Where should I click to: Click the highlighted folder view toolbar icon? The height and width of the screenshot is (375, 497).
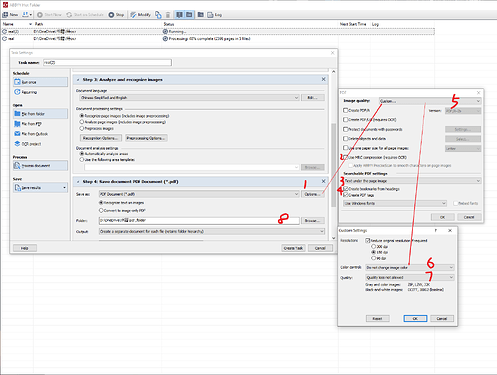[x=189, y=15]
